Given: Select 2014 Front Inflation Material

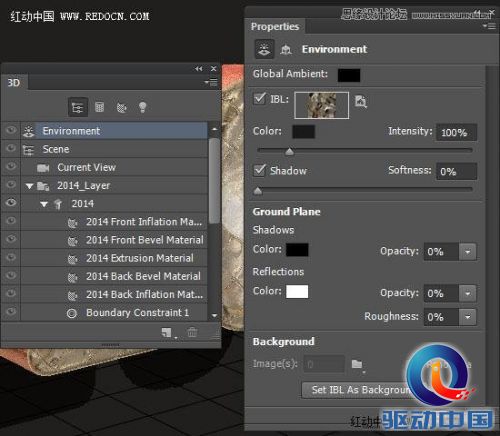Looking at the screenshot, I should 114,222.
